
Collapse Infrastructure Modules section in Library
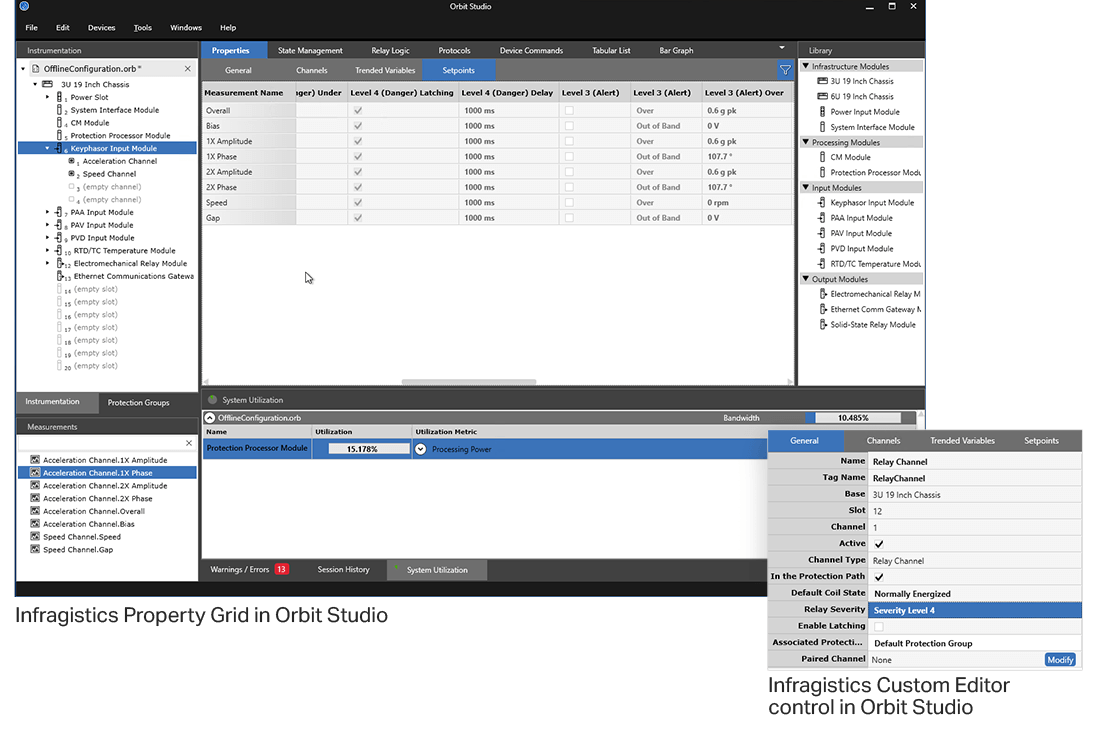pos(806,66)
